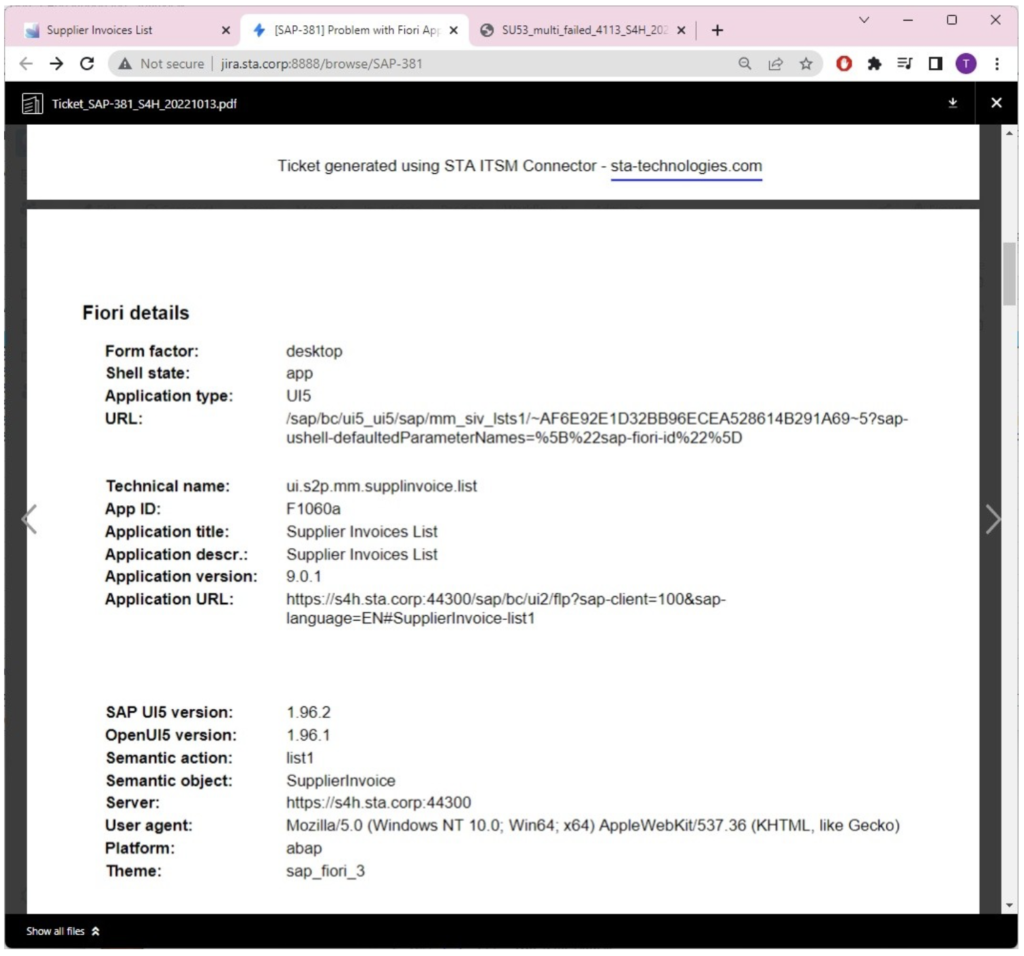Screen dimensions: 1024x956
Task: Click the Server value https://s4h.sta.corp:44300
Action: point(378,803)
